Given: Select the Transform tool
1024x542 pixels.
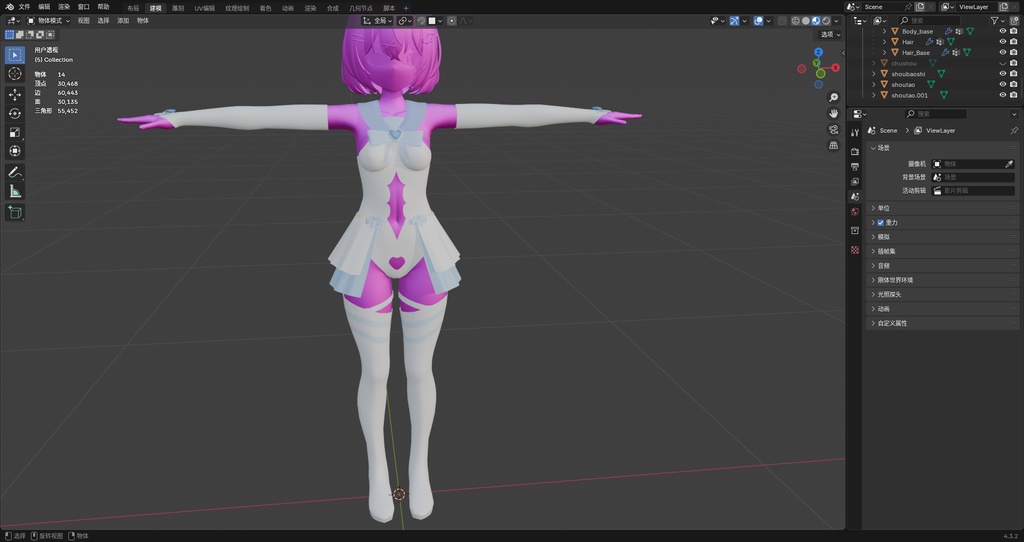Looking at the screenshot, I should 14,151.
